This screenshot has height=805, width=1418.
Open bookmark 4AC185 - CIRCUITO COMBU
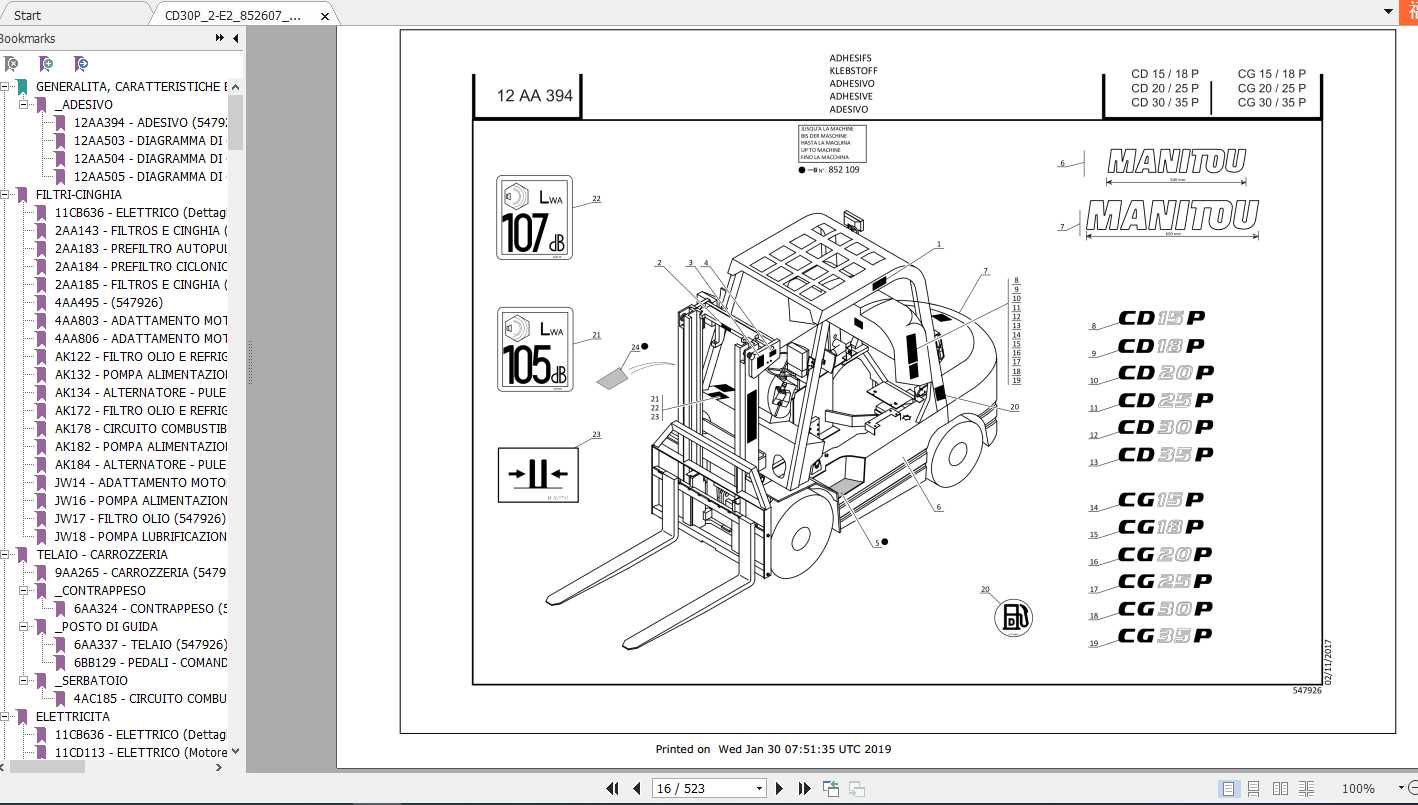tap(151, 699)
